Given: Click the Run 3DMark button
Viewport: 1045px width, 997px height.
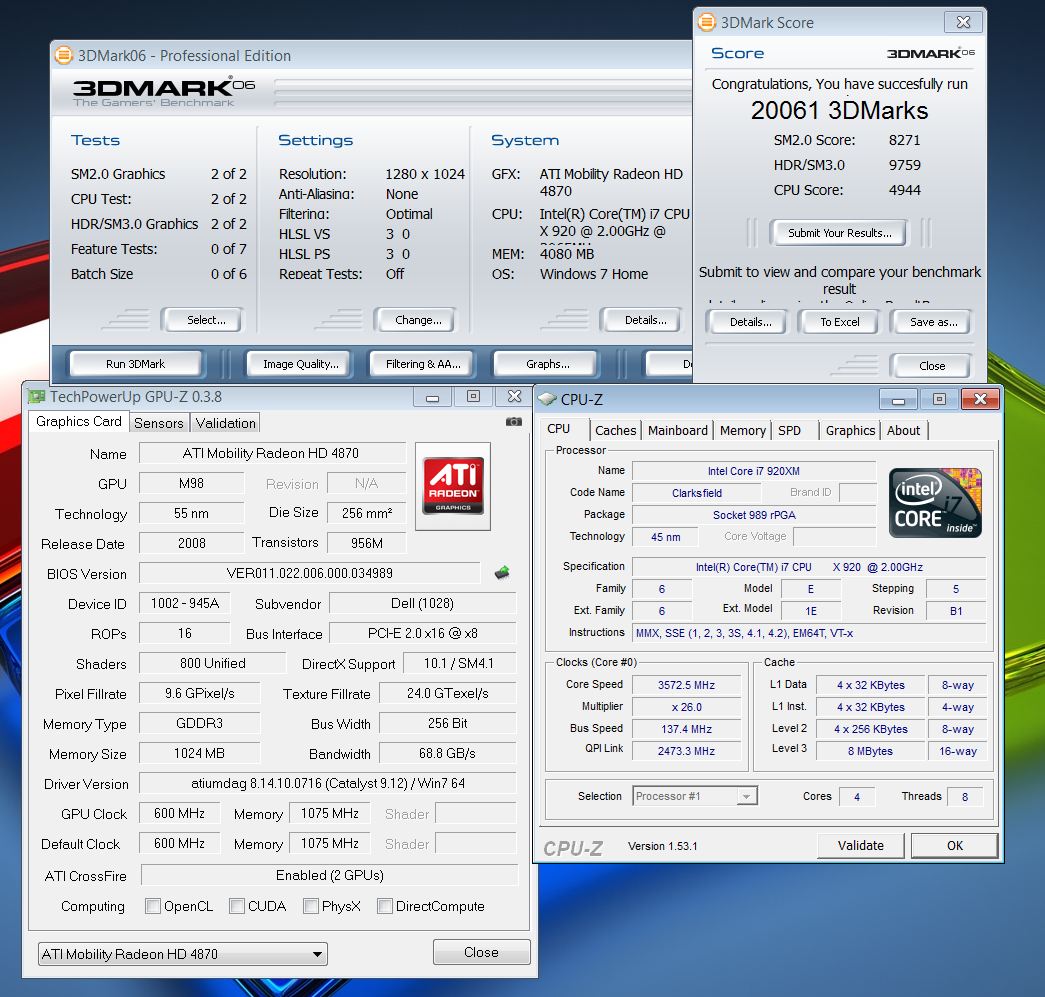Looking at the screenshot, I should pyautogui.click(x=135, y=364).
